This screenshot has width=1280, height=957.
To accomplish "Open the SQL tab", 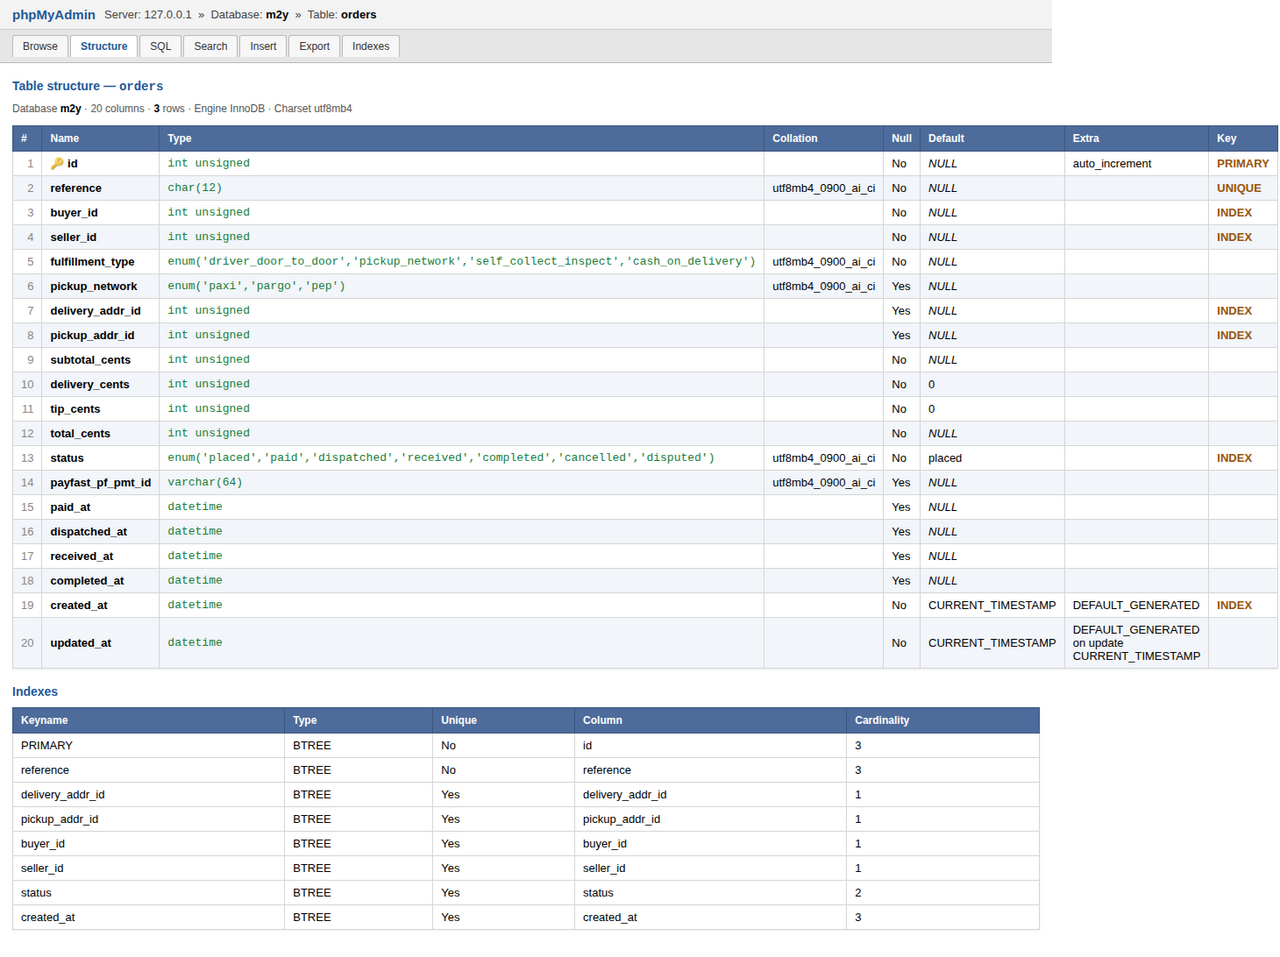I will [x=161, y=47].
